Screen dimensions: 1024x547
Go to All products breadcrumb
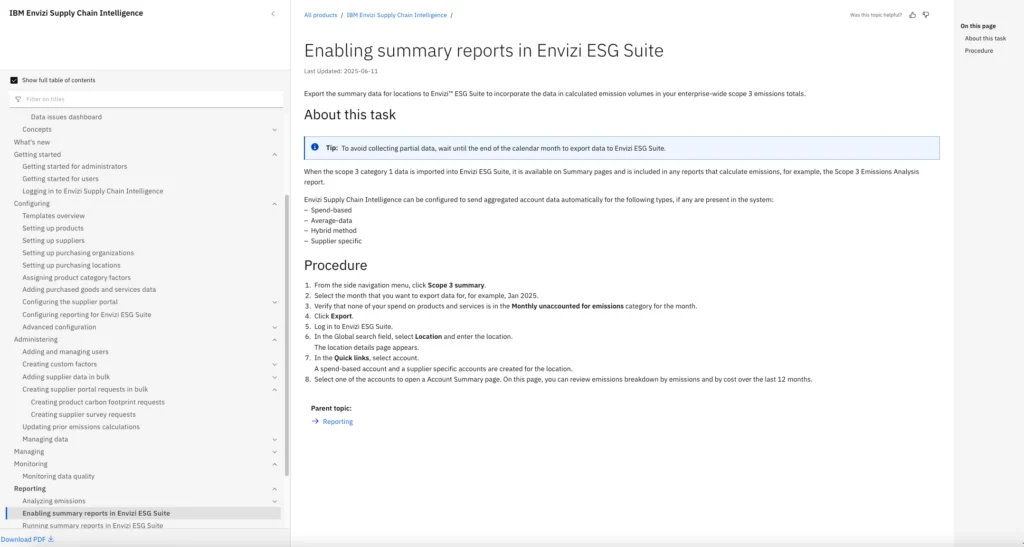[x=320, y=16]
